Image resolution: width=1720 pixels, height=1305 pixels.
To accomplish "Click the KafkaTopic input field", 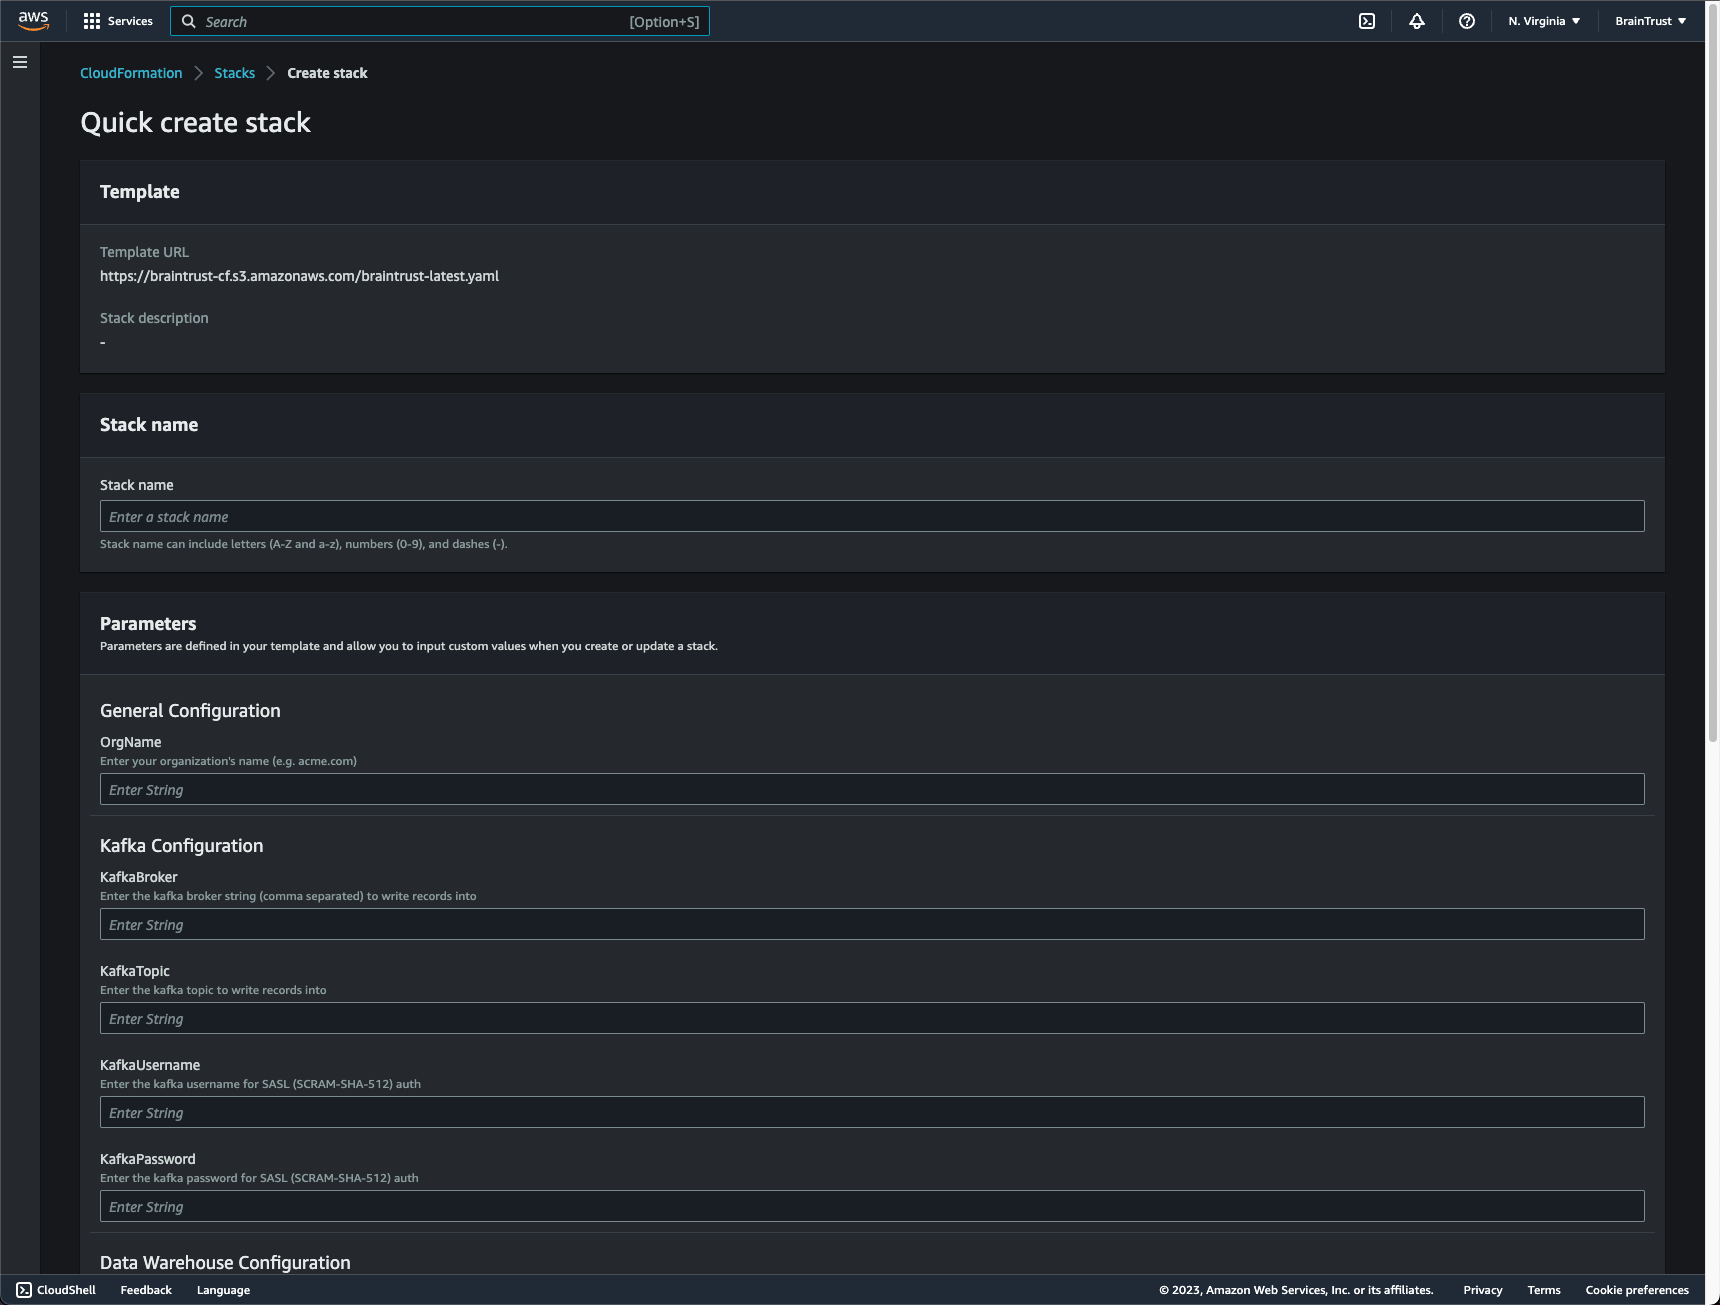I will click(870, 1018).
